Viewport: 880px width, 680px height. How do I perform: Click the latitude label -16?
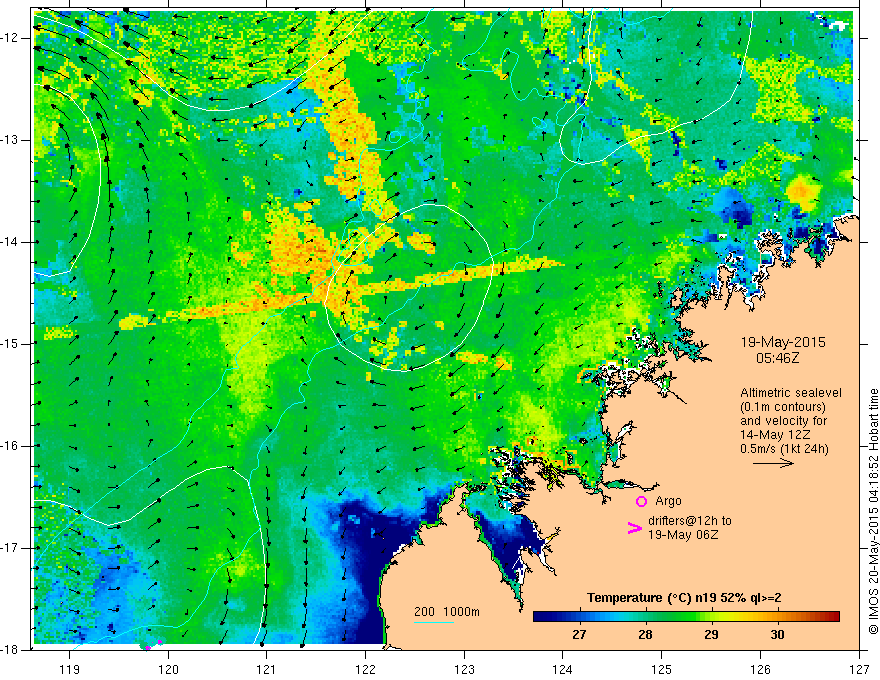point(10,445)
